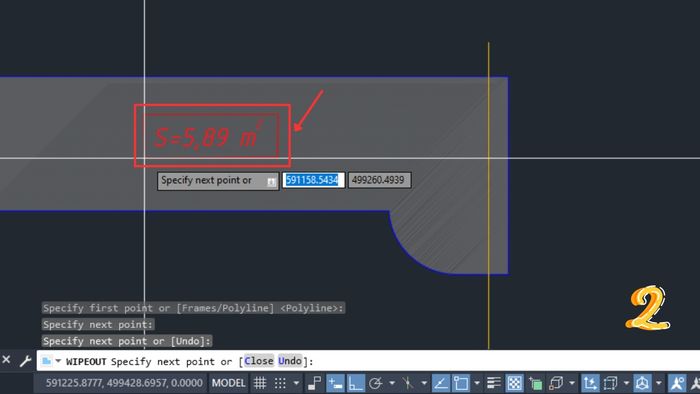Viewport: 700px width, 394px height.
Task: Open Isometric Drafting plane dropdown arrow
Action: 424,383
